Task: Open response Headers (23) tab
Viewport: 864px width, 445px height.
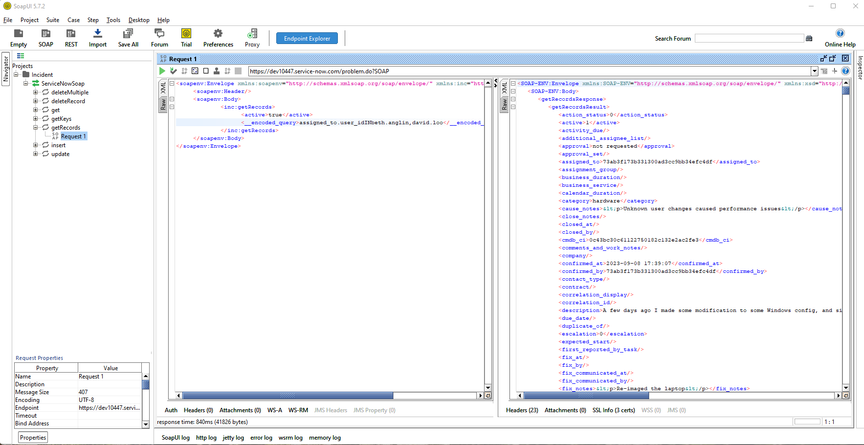Action: pos(522,410)
